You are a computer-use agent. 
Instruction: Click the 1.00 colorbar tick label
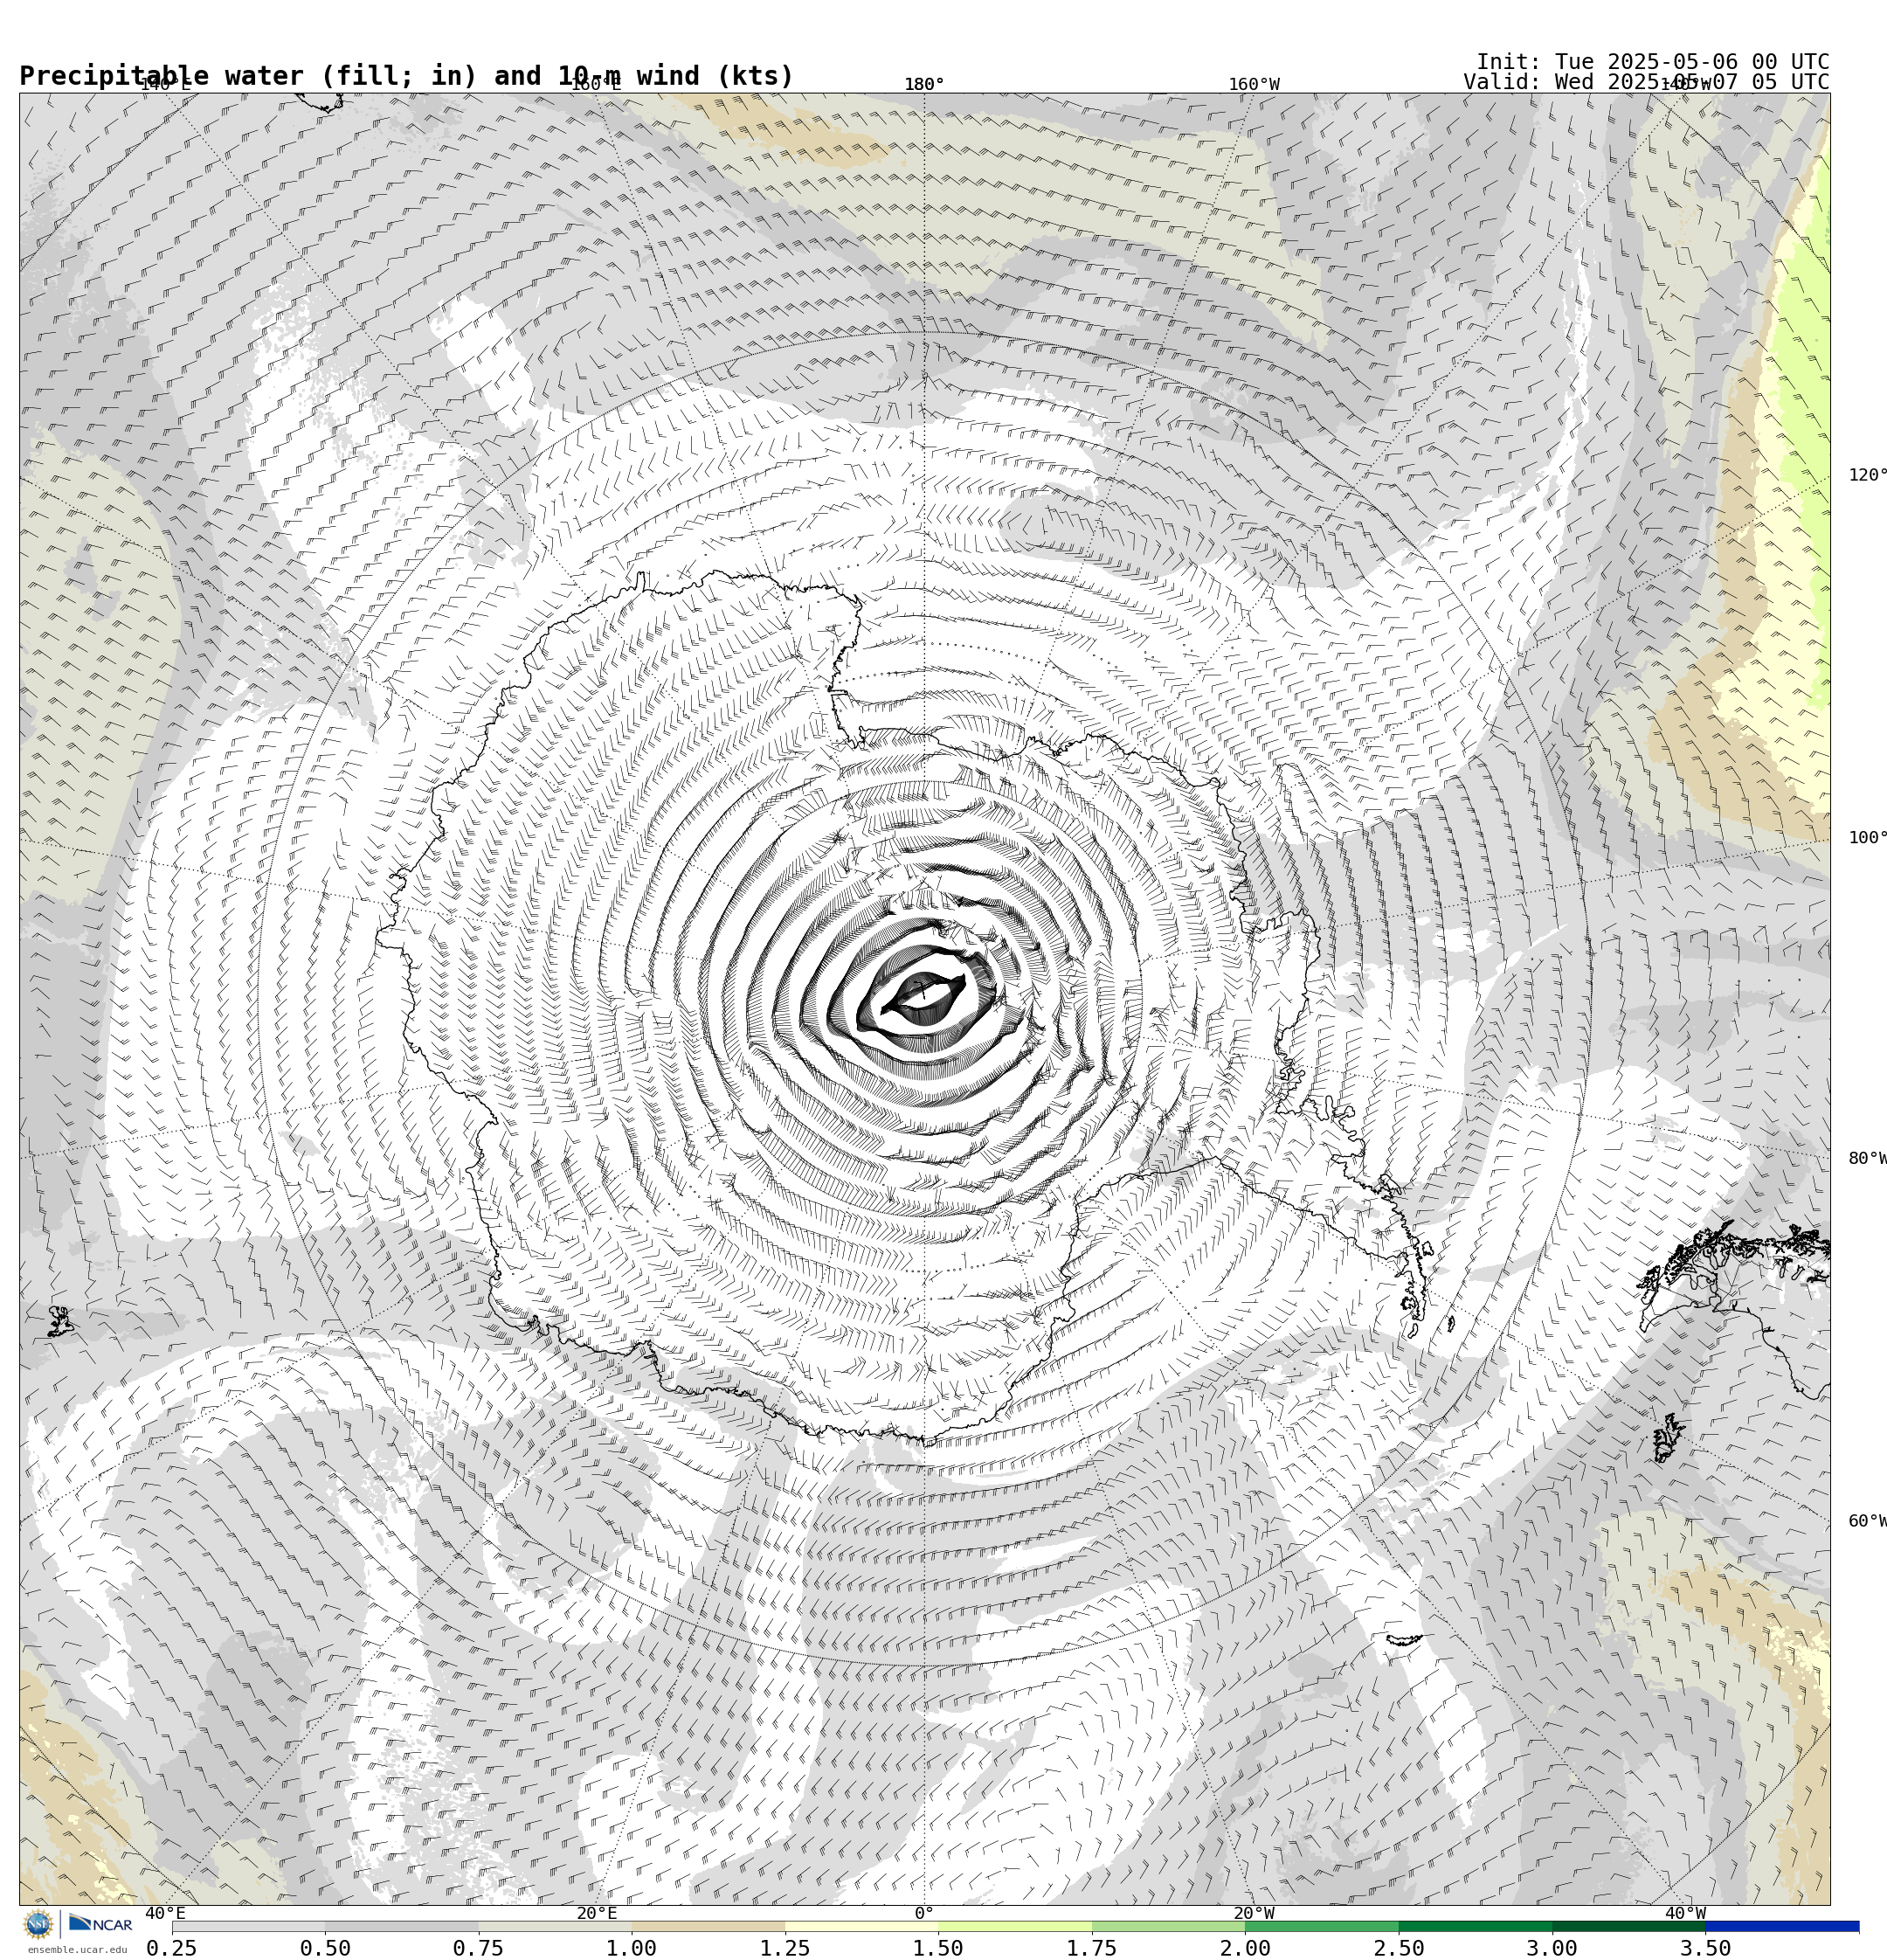click(x=632, y=1948)
